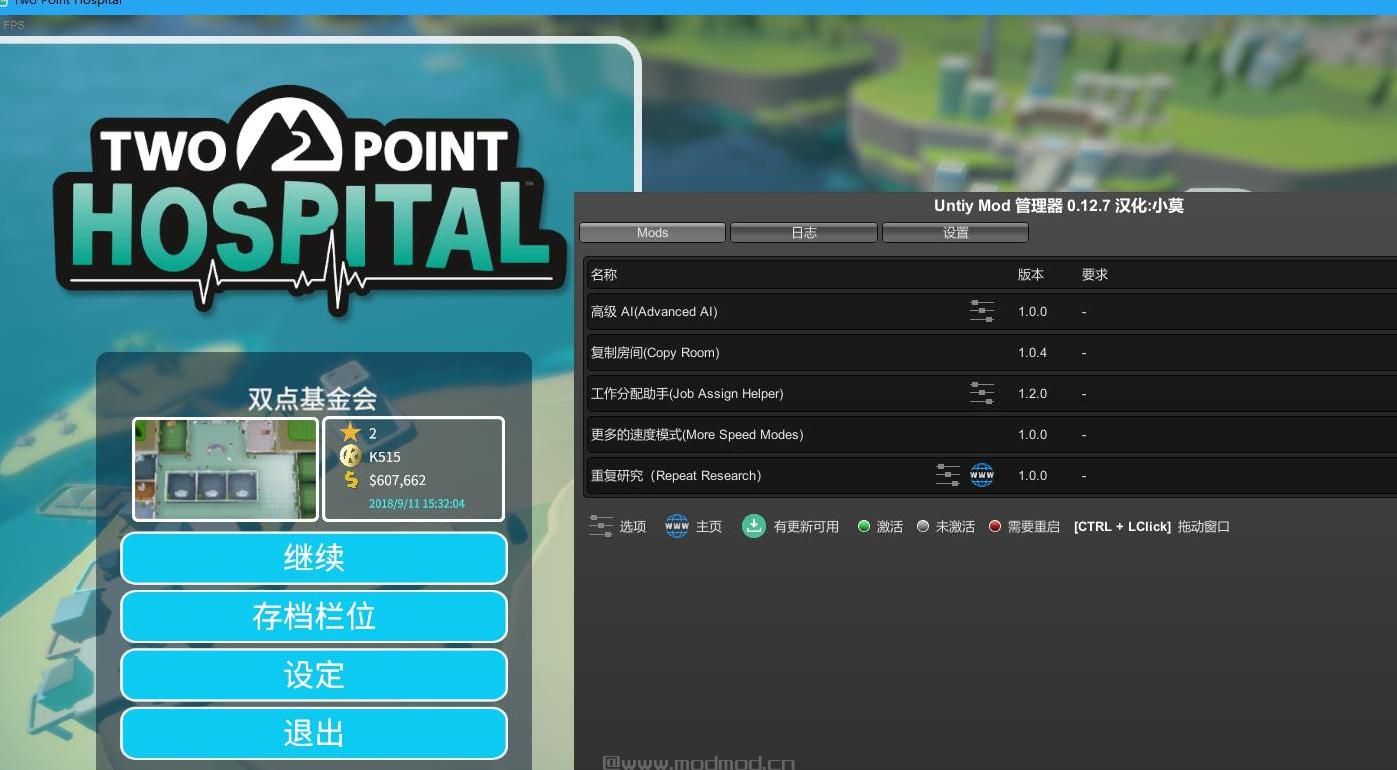Click the Unity Mod 管理器 0.12.7 title
This screenshot has height=770, width=1397.
(x=1059, y=205)
